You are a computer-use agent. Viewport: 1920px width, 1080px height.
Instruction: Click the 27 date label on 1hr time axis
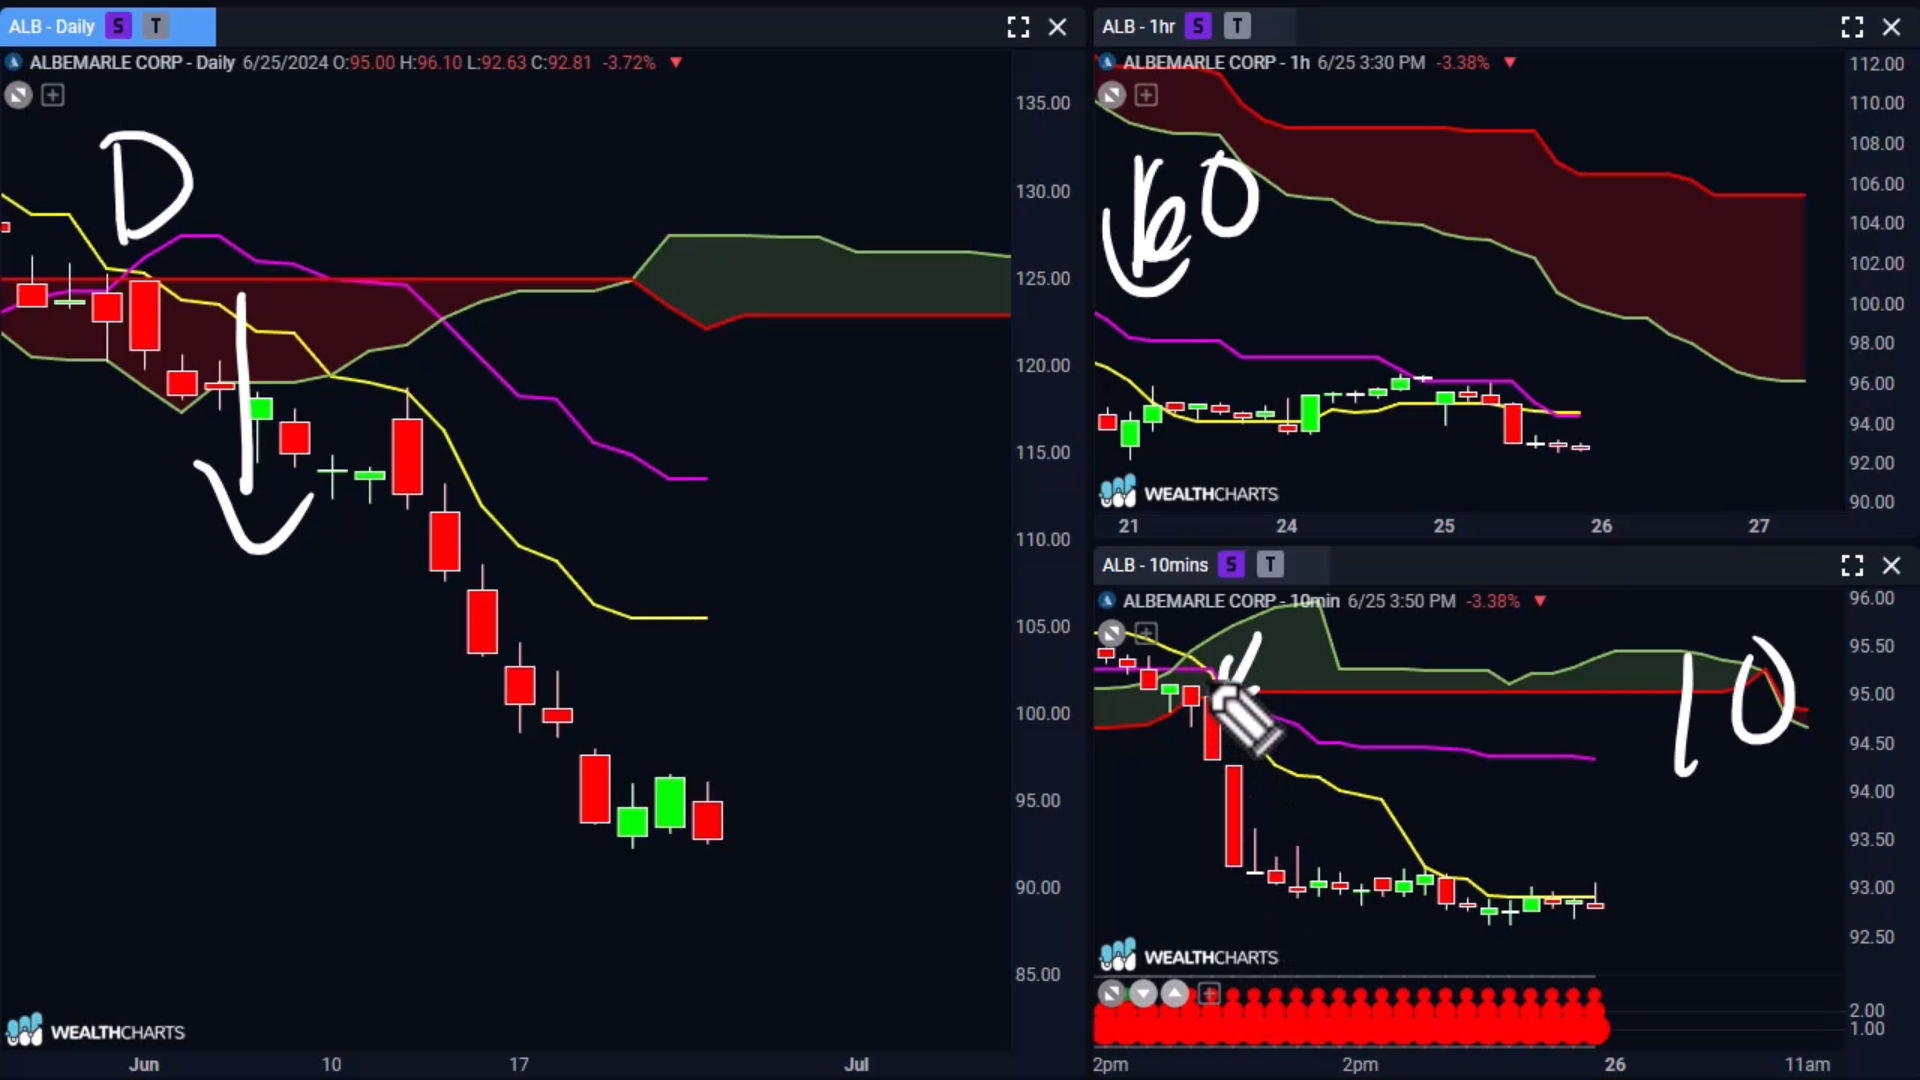(x=1759, y=526)
